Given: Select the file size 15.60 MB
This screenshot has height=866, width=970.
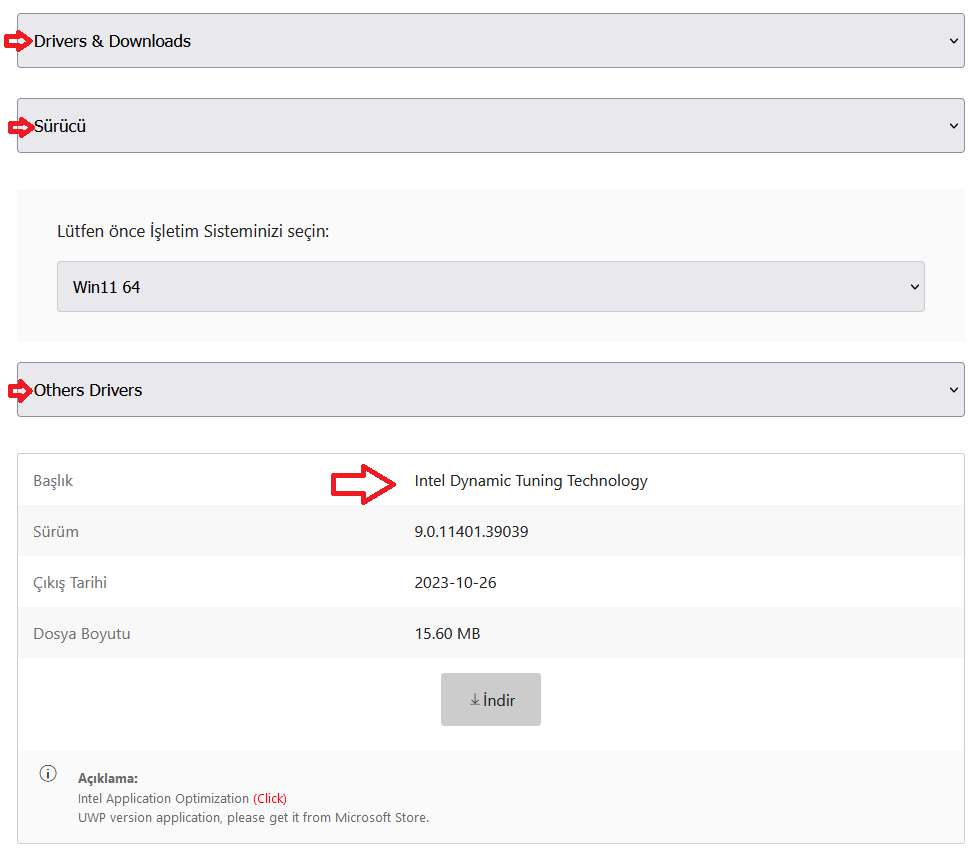Looking at the screenshot, I should [x=447, y=634].
